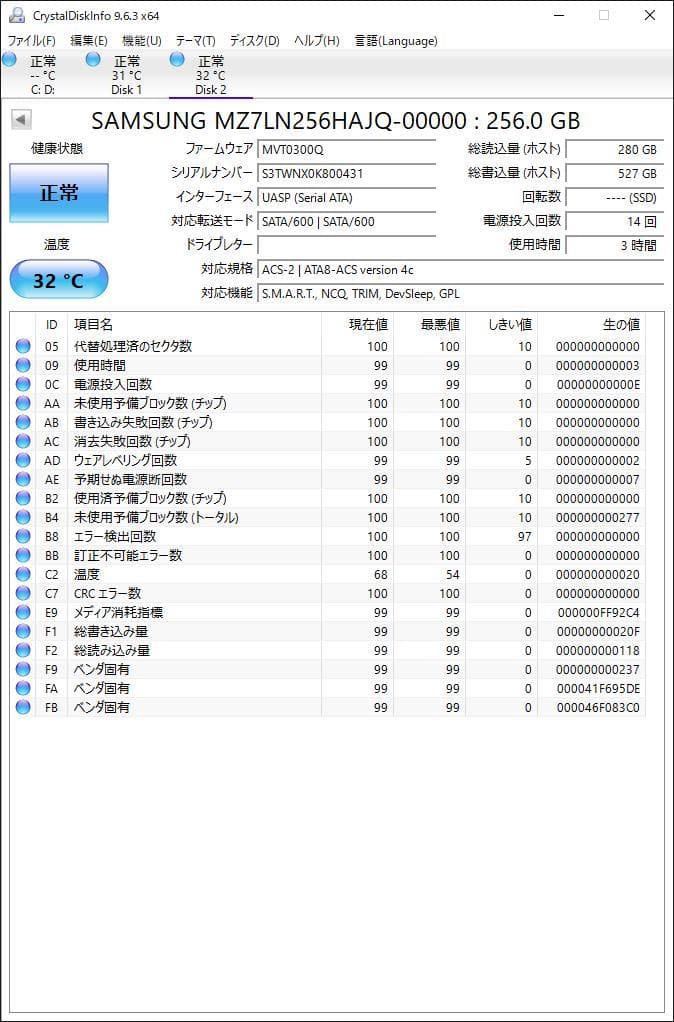The image size is (674, 1022).
Task: Click the transfer mode field SATA/600 | SATA/600
Action: point(347,221)
